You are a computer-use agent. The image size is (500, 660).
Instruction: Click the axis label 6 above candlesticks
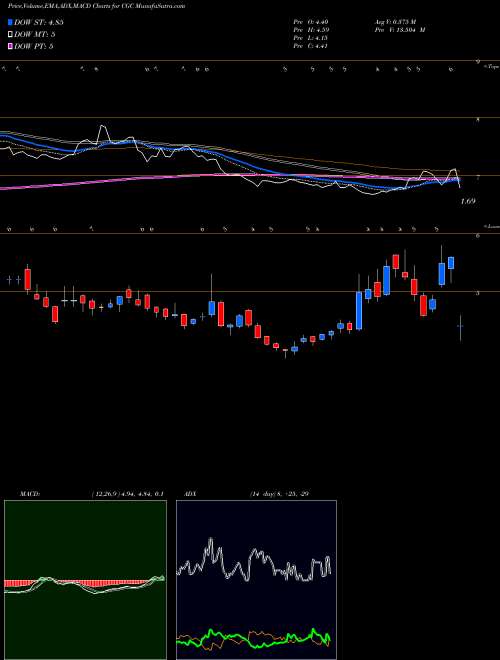[477, 236]
